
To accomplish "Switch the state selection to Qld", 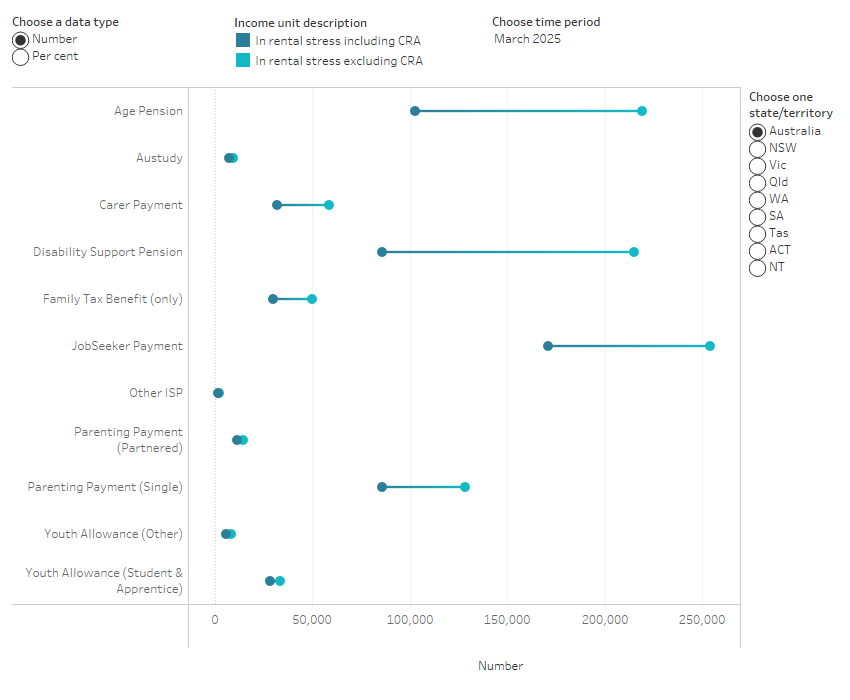I will point(758,182).
